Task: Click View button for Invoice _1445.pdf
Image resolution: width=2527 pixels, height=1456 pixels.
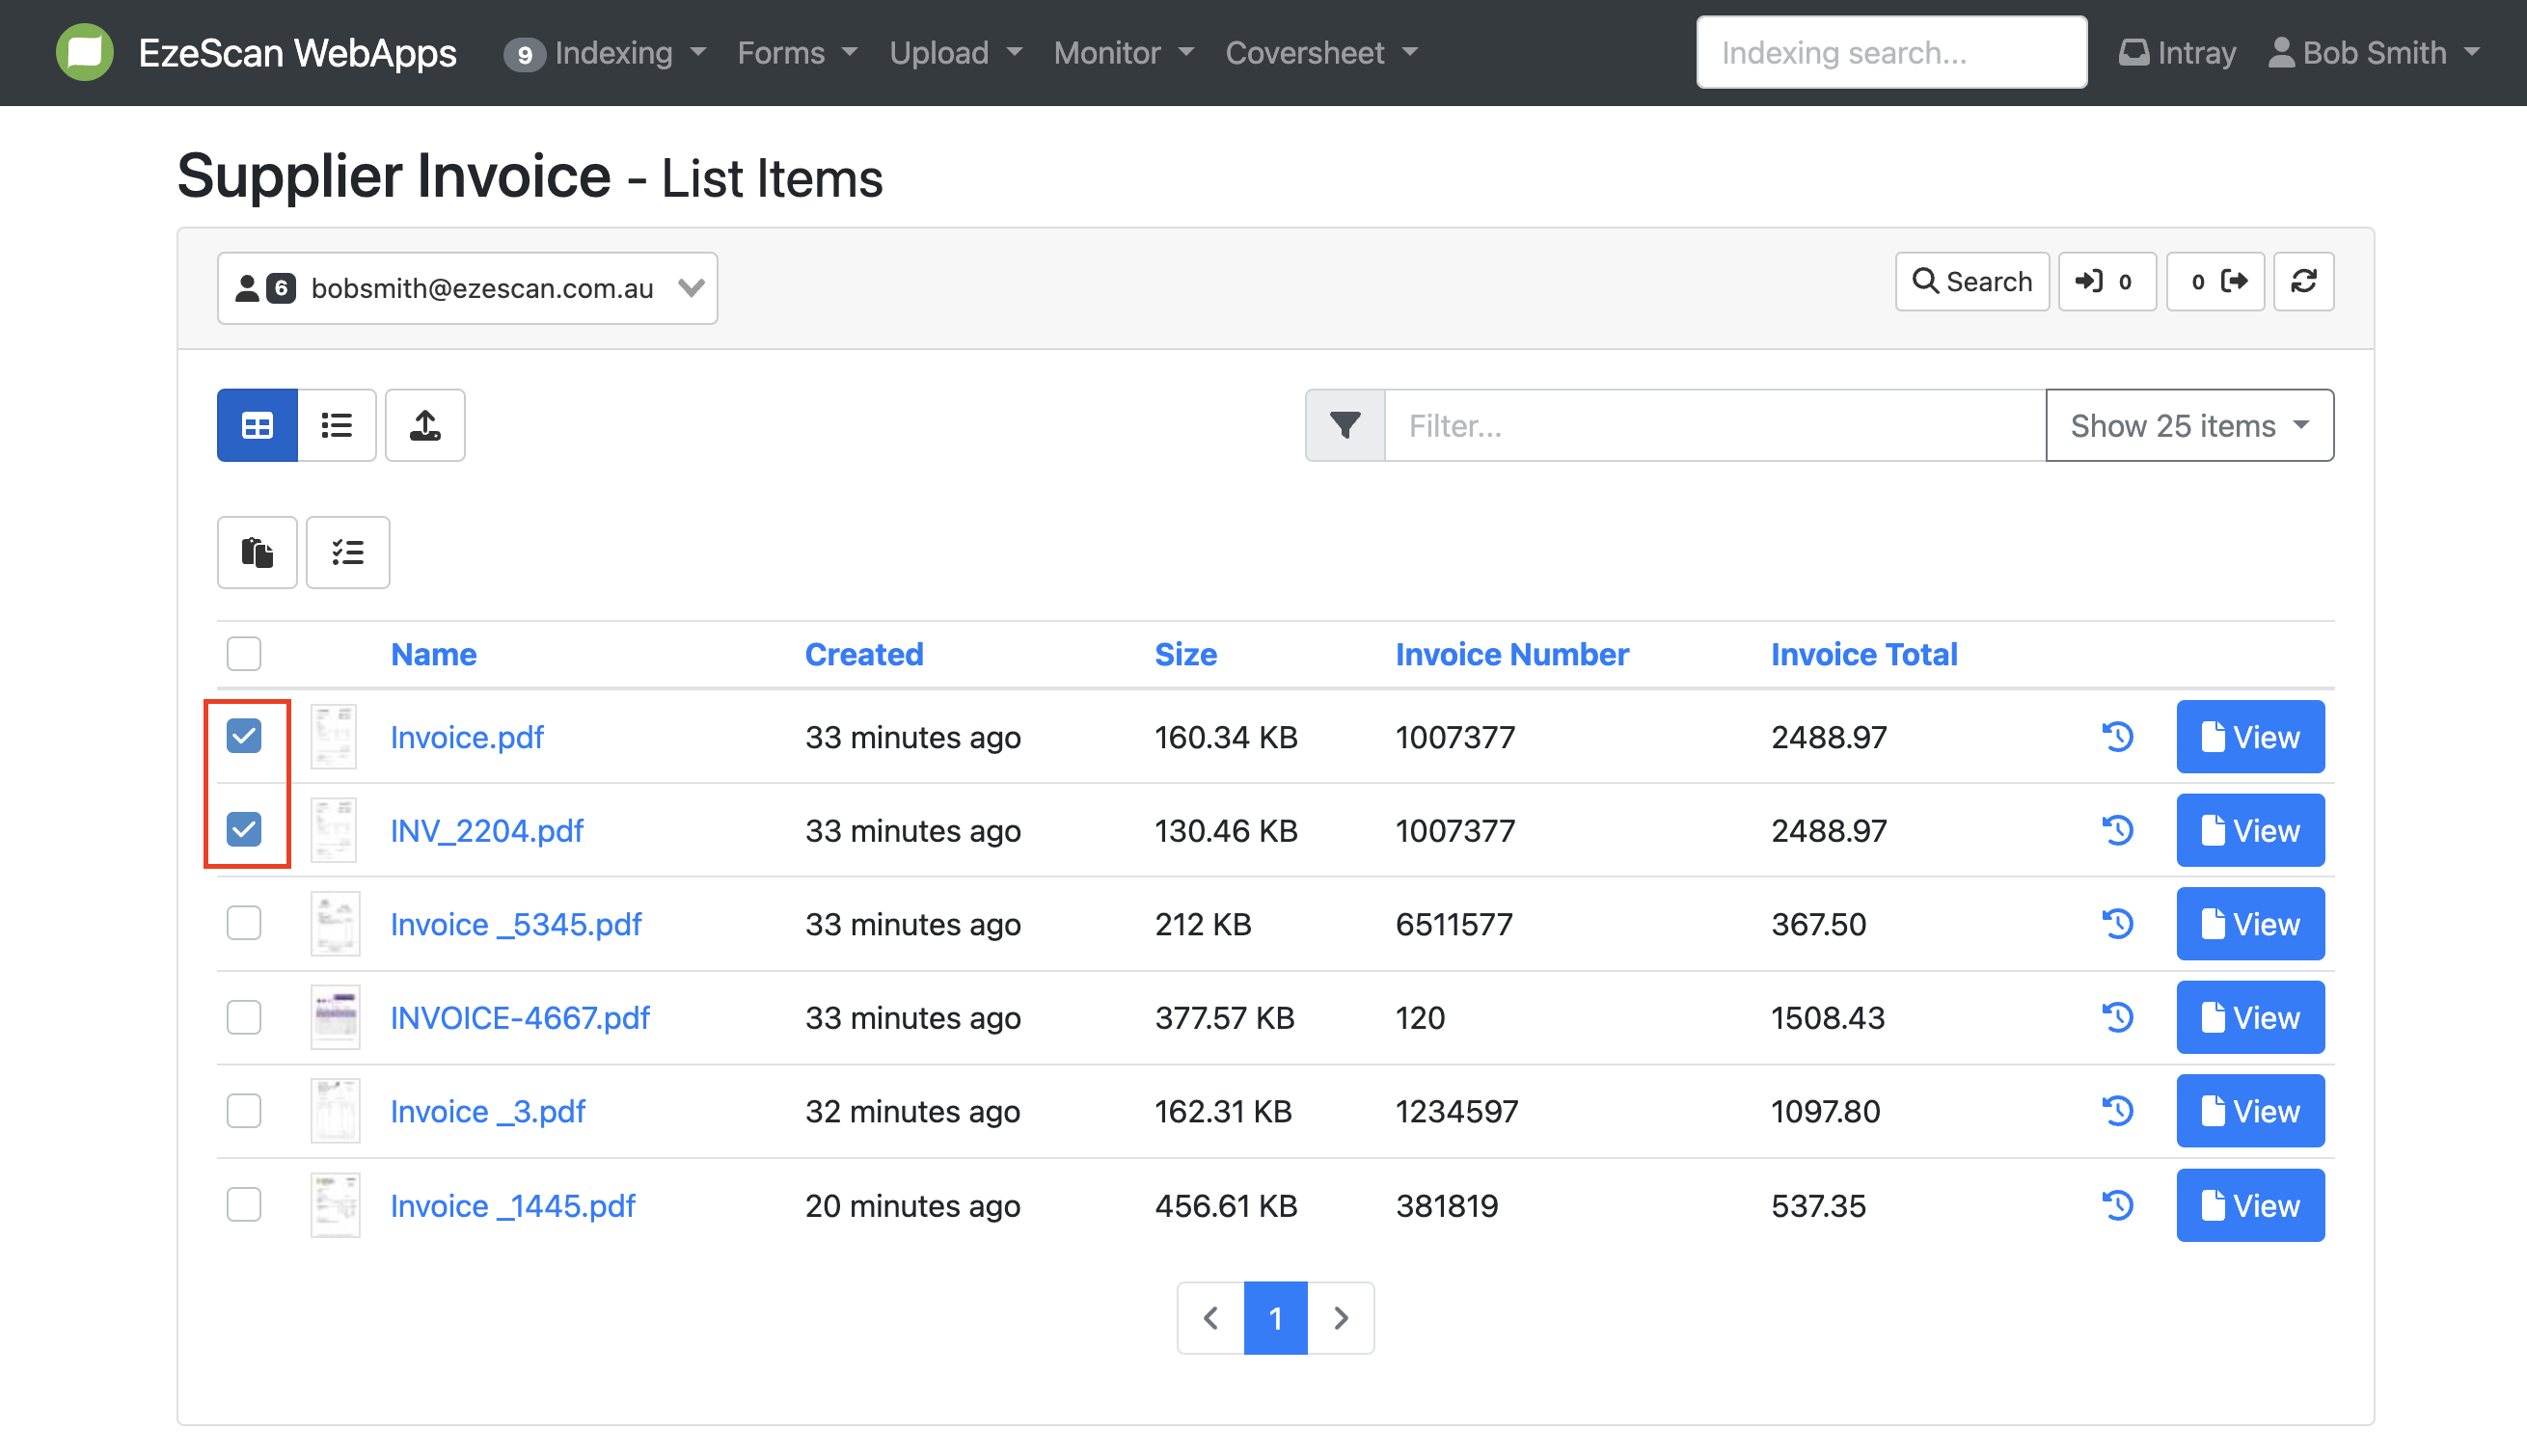Action: (2249, 1205)
